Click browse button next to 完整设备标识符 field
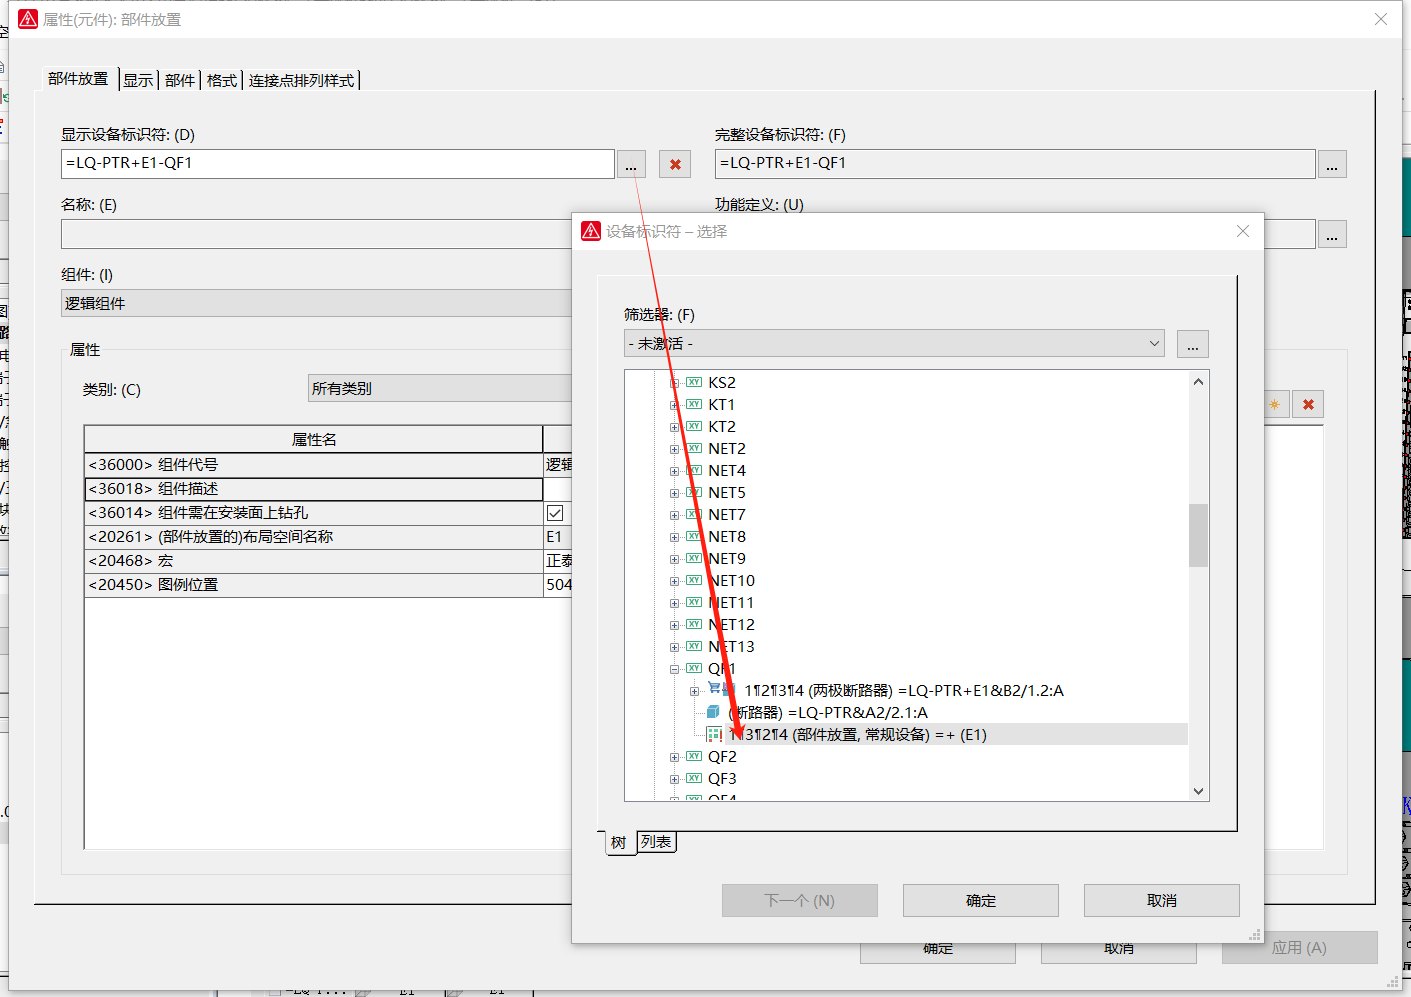 pyautogui.click(x=1331, y=165)
